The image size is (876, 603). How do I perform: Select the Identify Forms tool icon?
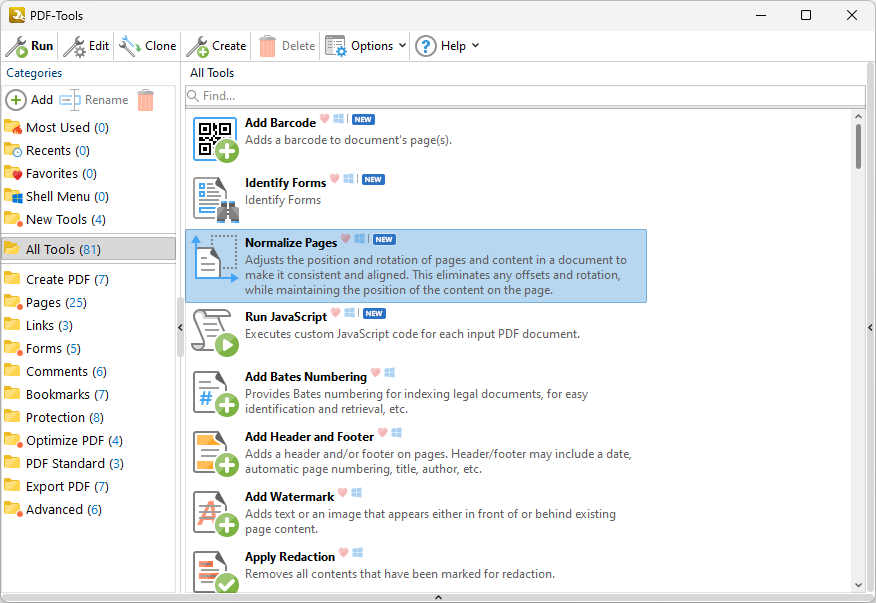(x=215, y=198)
